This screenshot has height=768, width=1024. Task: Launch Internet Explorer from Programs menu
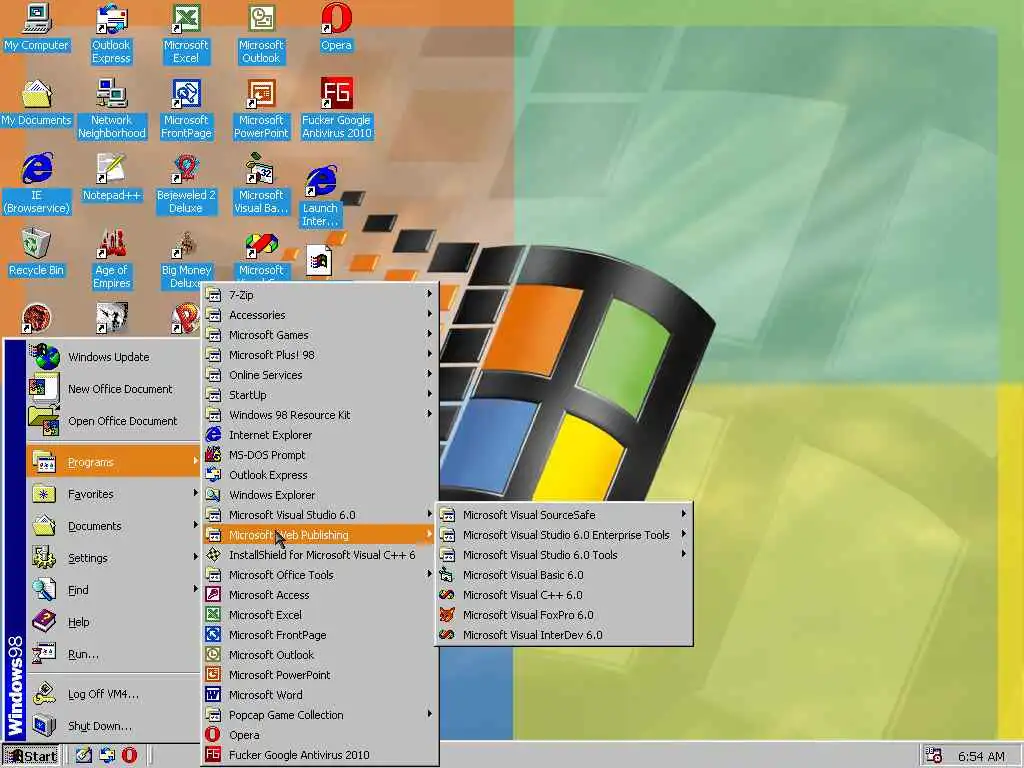pyautogui.click(x=320, y=435)
